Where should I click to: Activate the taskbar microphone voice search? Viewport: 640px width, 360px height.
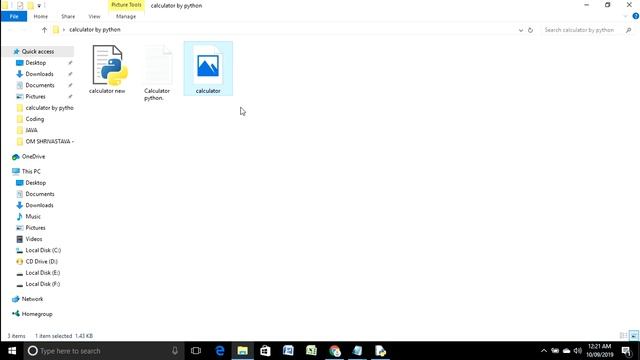(175, 351)
